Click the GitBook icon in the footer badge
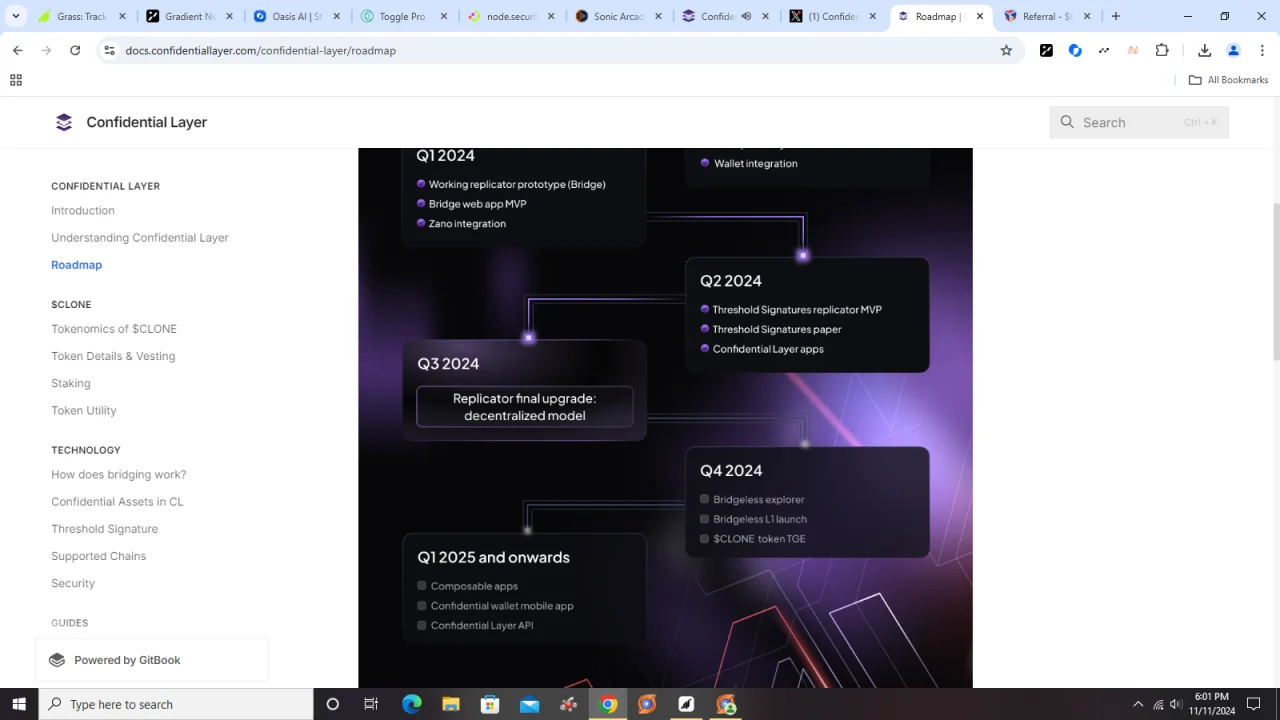 coord(57,660)
